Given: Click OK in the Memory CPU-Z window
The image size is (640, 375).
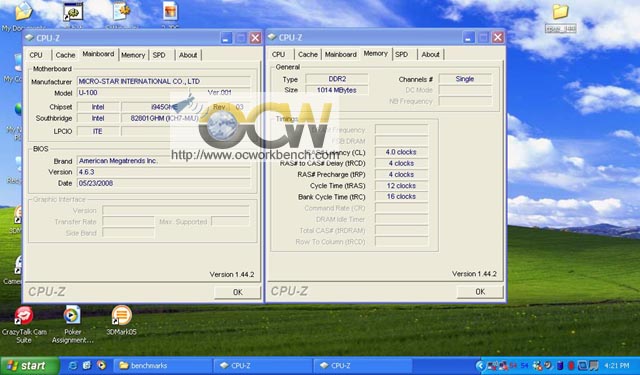Looking at the screenshot, I should 480,292.
